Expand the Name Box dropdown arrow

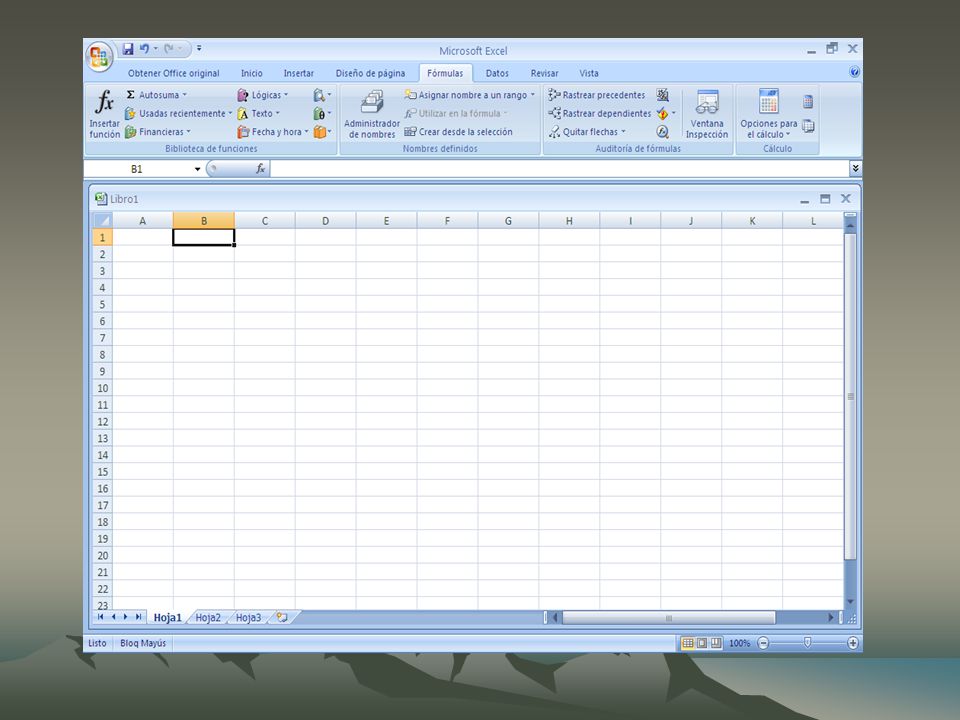[197, 169]
